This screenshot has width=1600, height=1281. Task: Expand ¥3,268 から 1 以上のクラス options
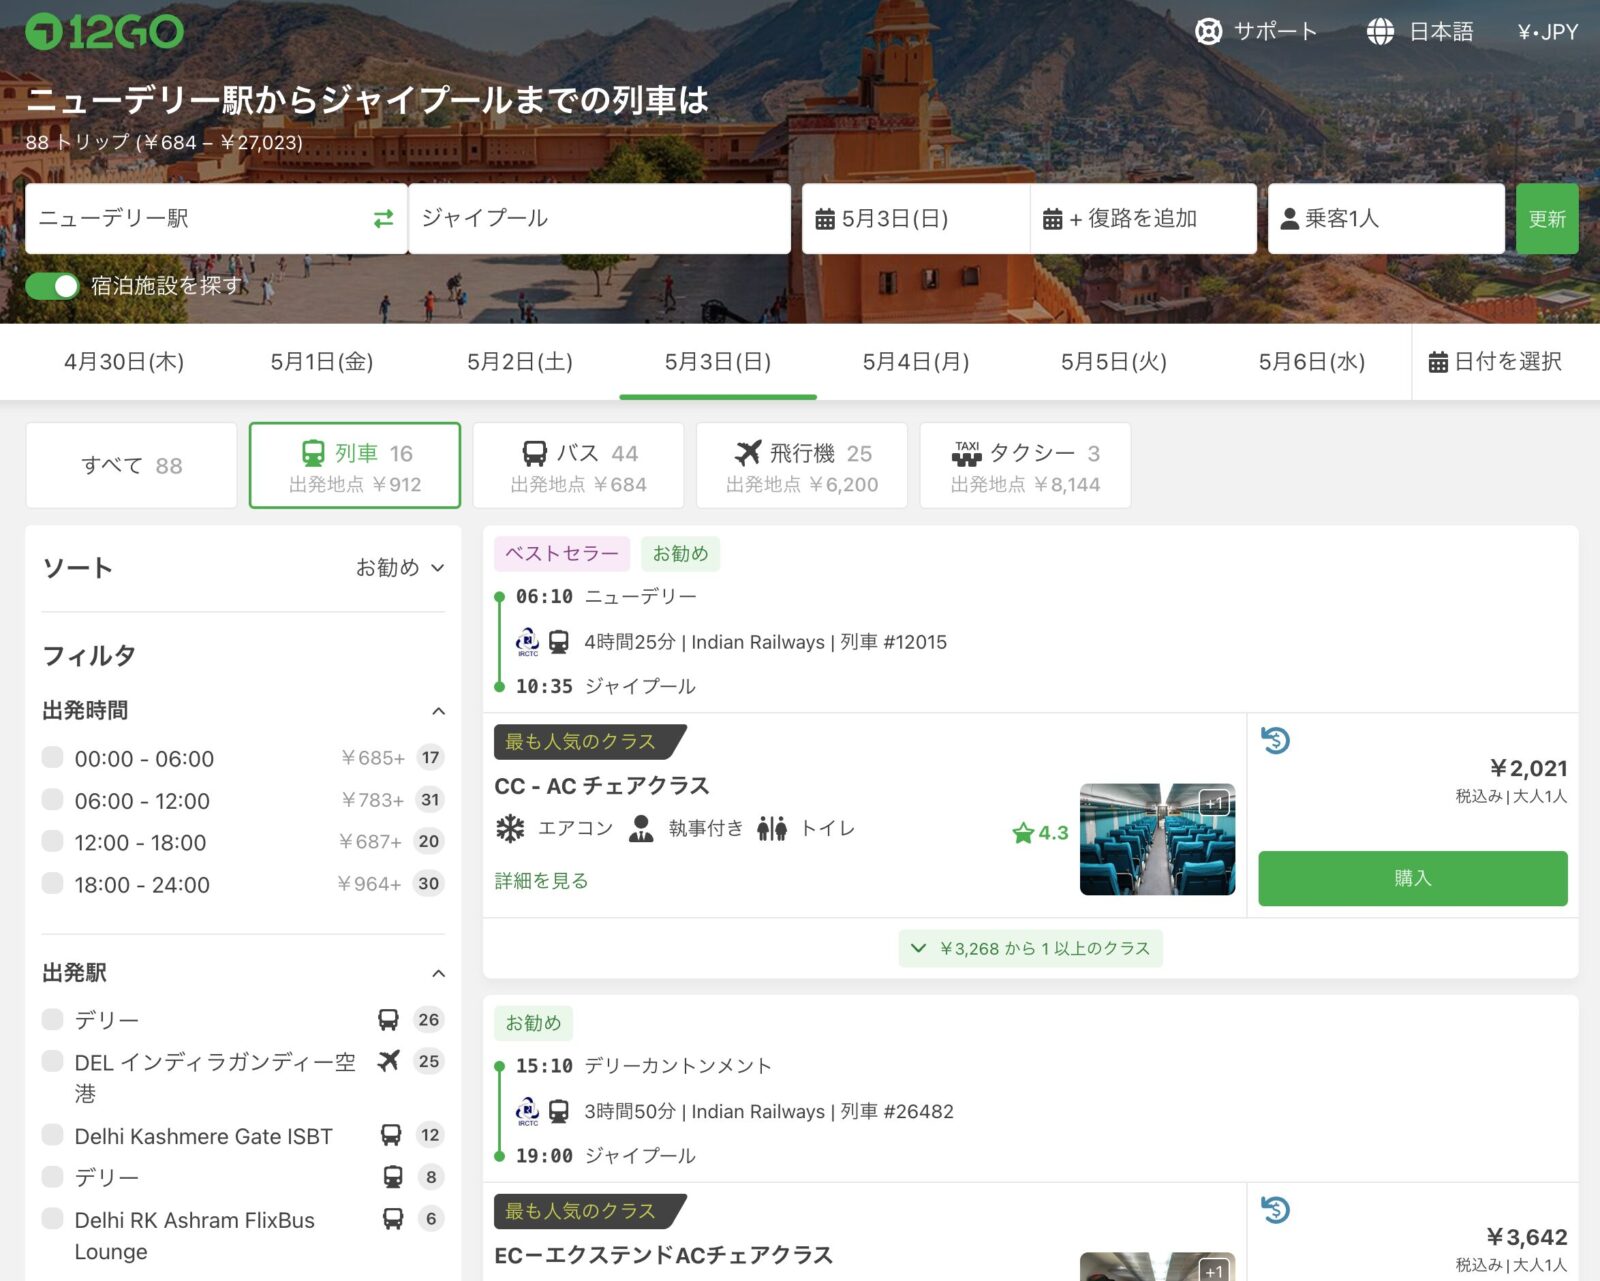coord(1030,948)
